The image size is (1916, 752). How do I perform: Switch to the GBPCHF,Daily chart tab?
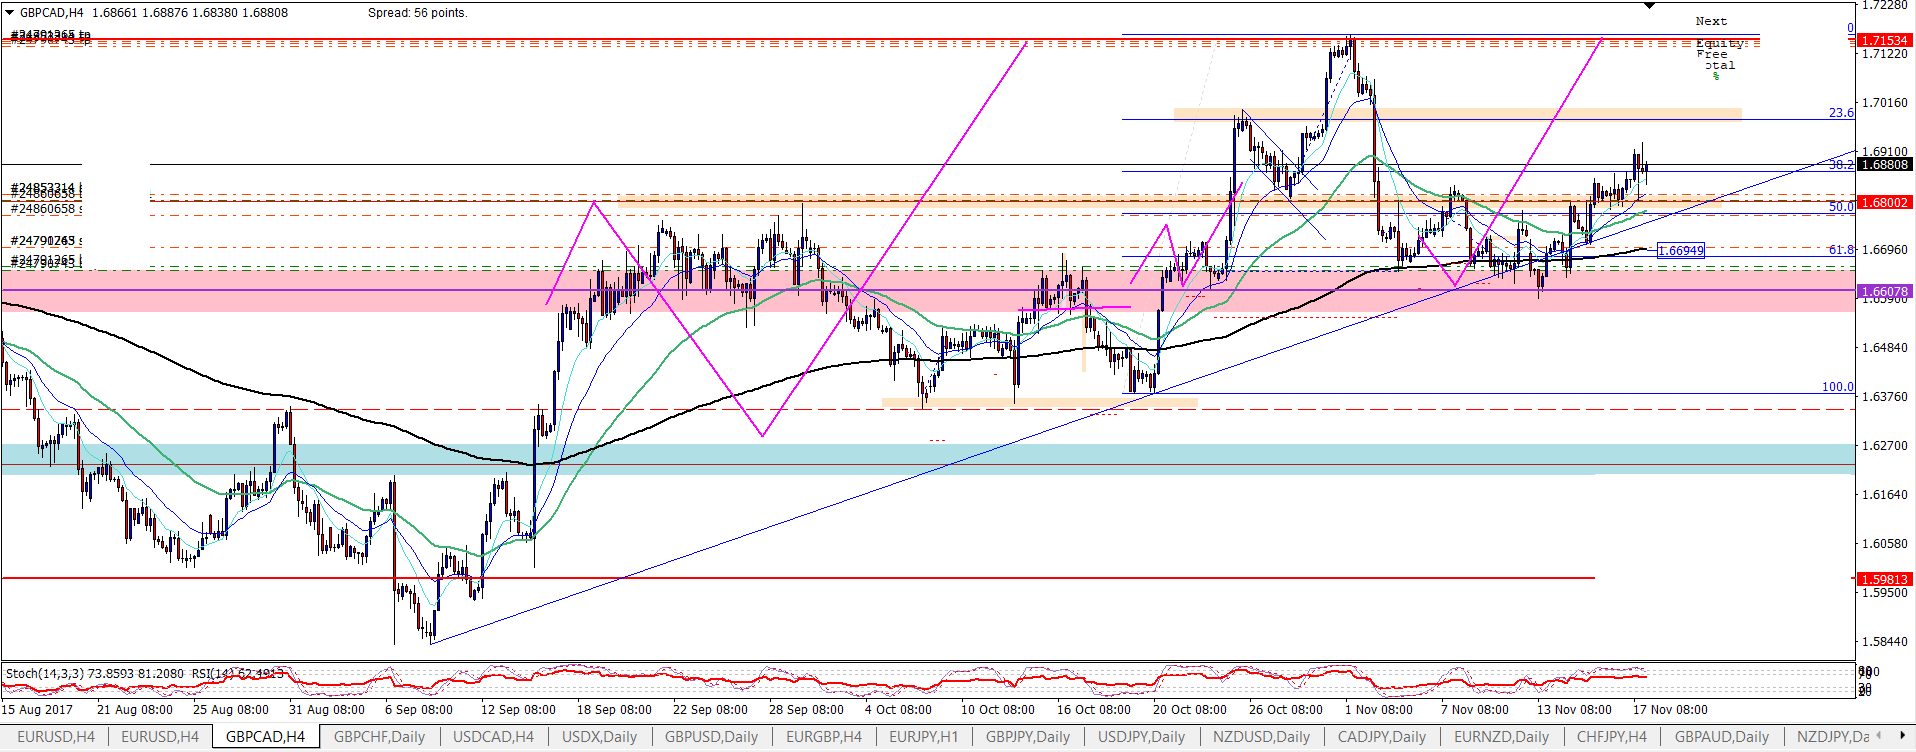point(379,737)
